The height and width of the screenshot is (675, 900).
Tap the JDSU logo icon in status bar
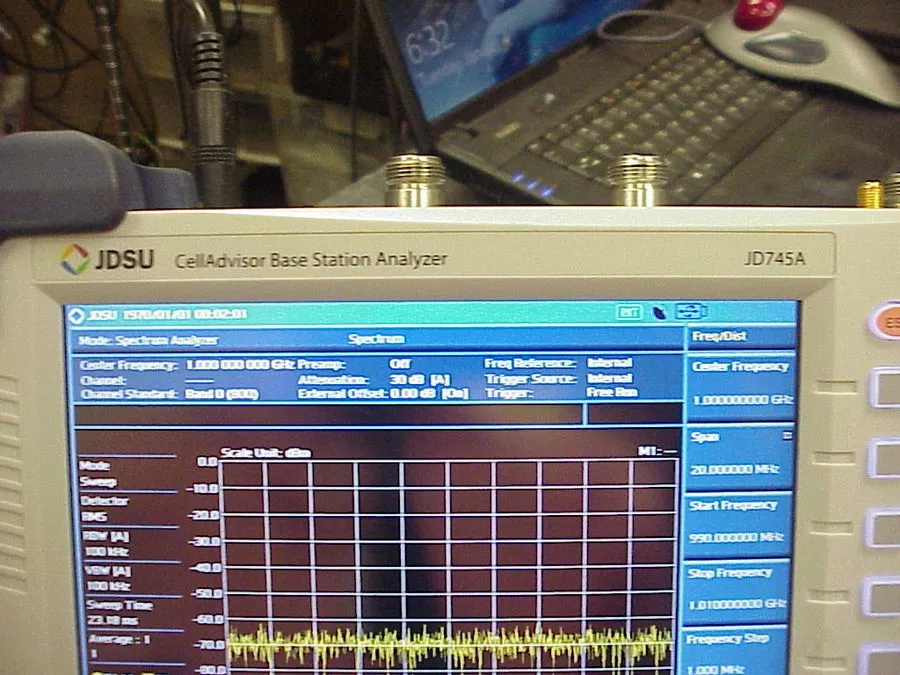[x=76, y=315]
